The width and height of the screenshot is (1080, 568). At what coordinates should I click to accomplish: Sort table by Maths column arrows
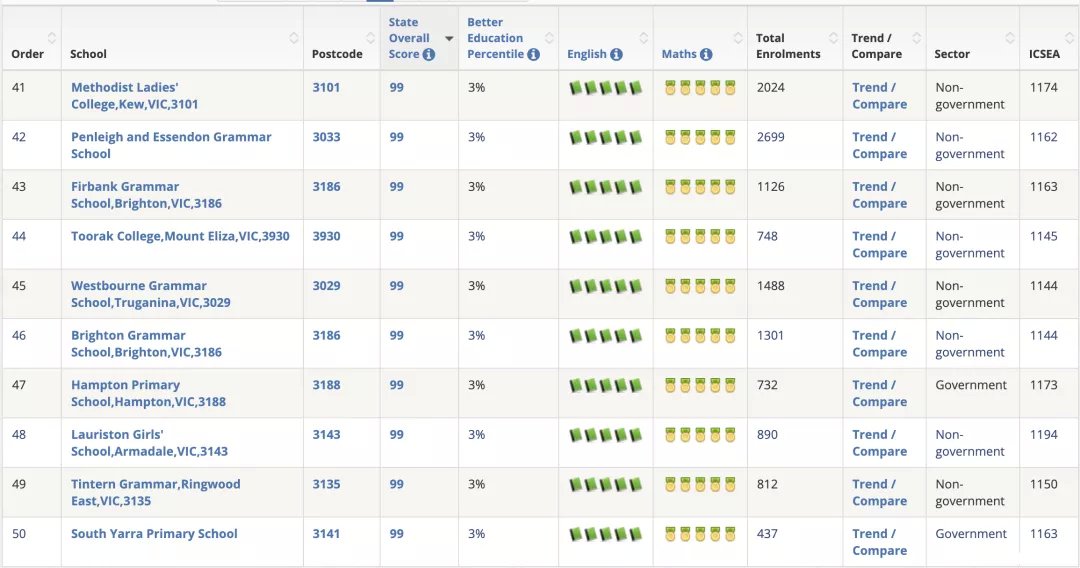738,38
